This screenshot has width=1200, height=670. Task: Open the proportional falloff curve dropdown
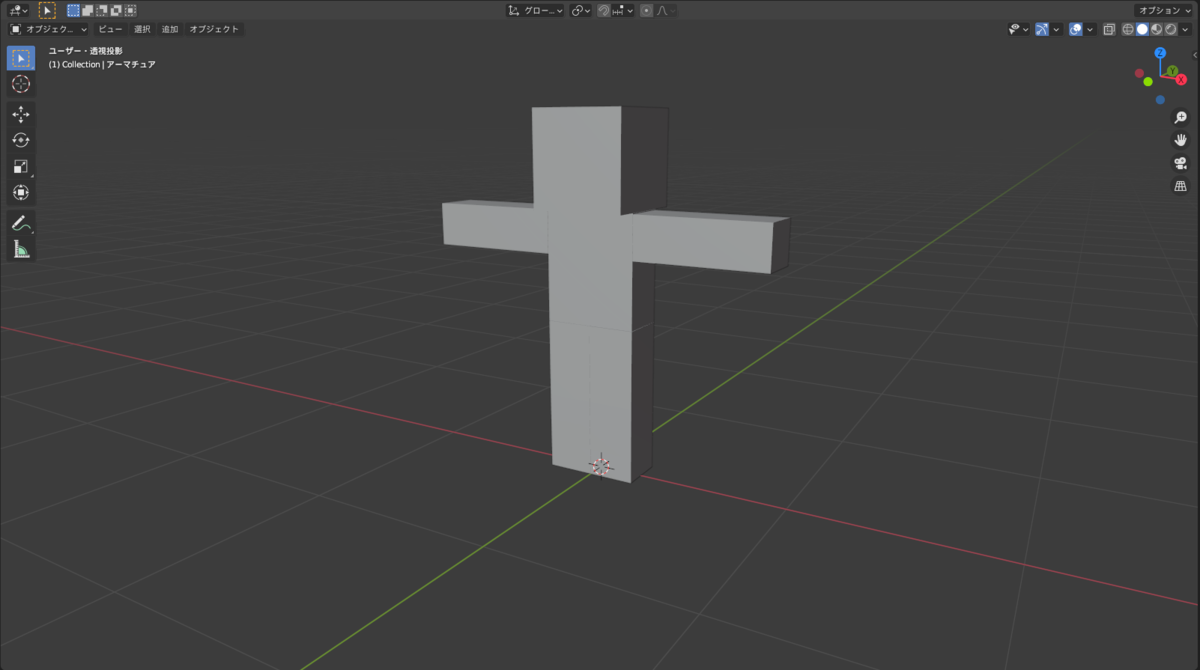coord(665,11)
